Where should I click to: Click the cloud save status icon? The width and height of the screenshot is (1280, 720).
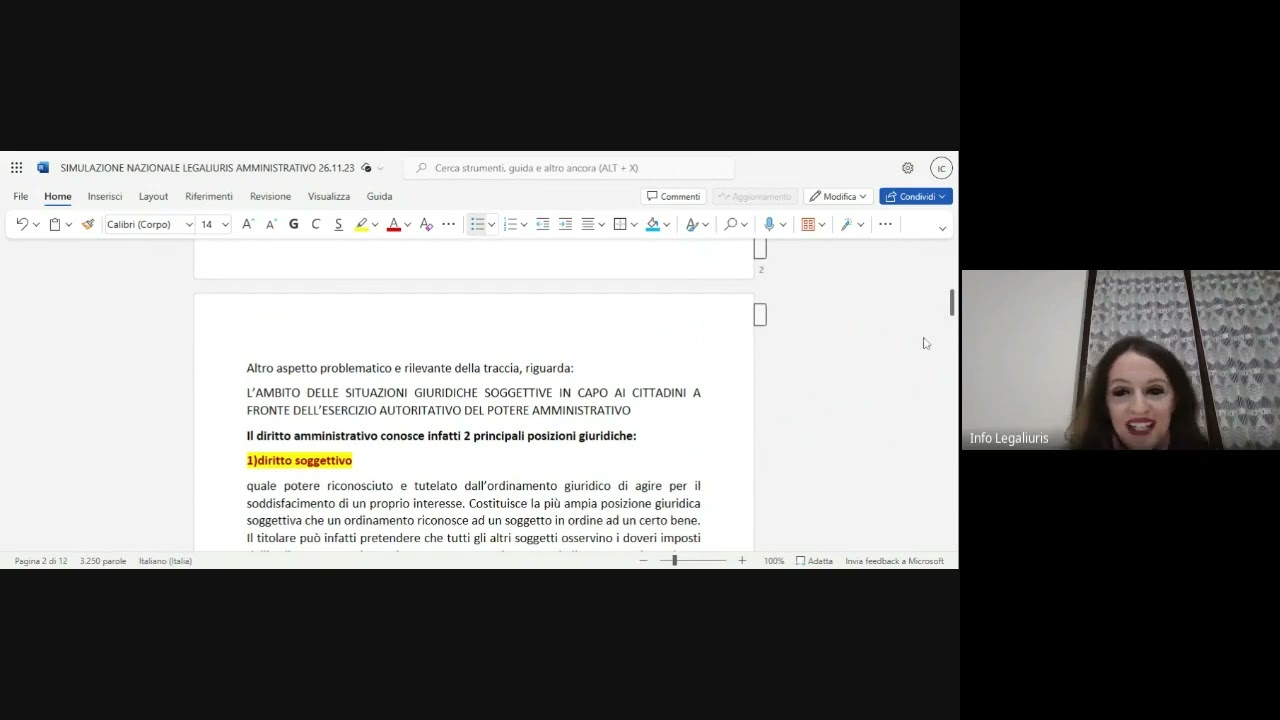pos(366,168)
